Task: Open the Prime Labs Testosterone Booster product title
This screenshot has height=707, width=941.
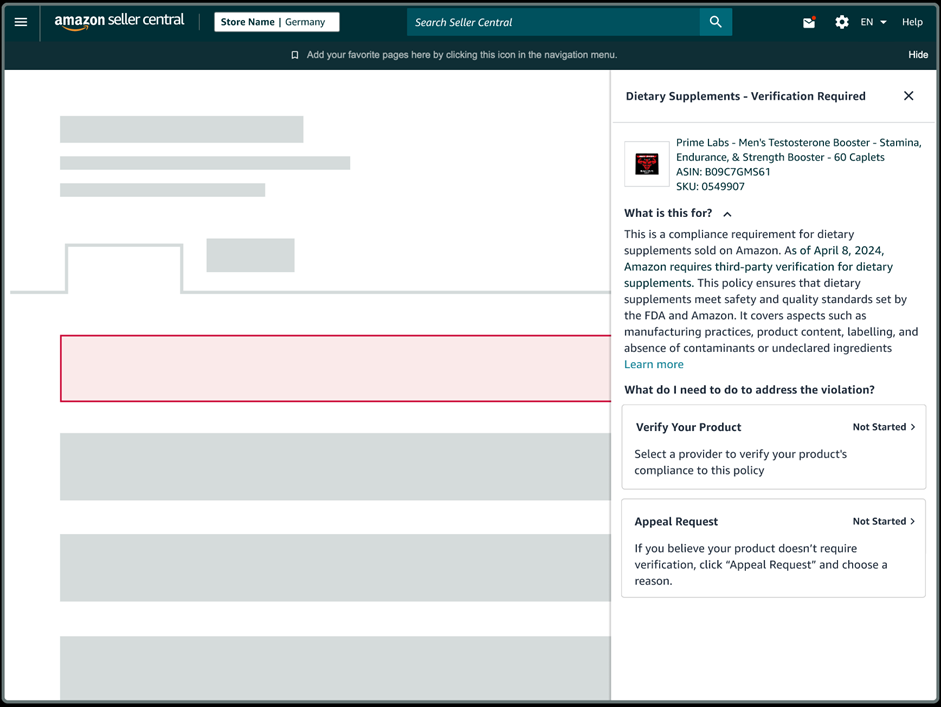Action: pyautogui.click(x=798, y=149)
